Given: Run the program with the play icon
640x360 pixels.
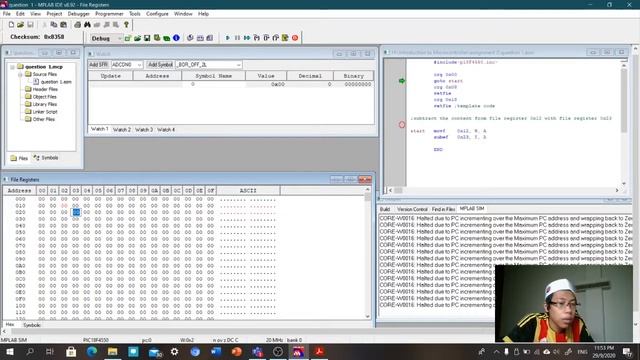Looking at the screenshot, I should tap(228, 38).
